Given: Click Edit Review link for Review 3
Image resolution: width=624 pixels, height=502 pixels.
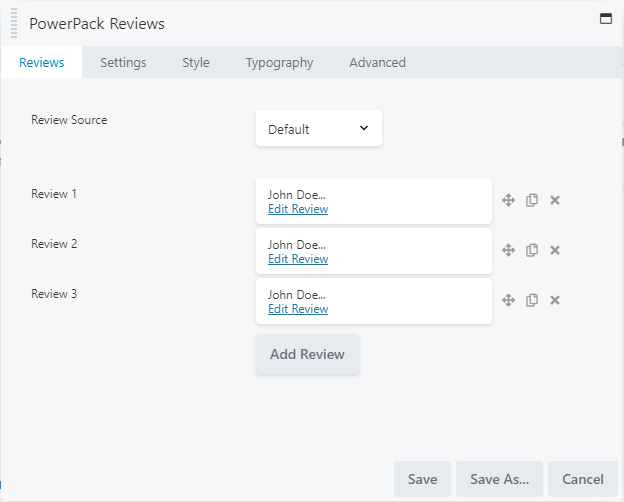Looking at the screenshot, I should pyautogui.click(x=298, y=309).
